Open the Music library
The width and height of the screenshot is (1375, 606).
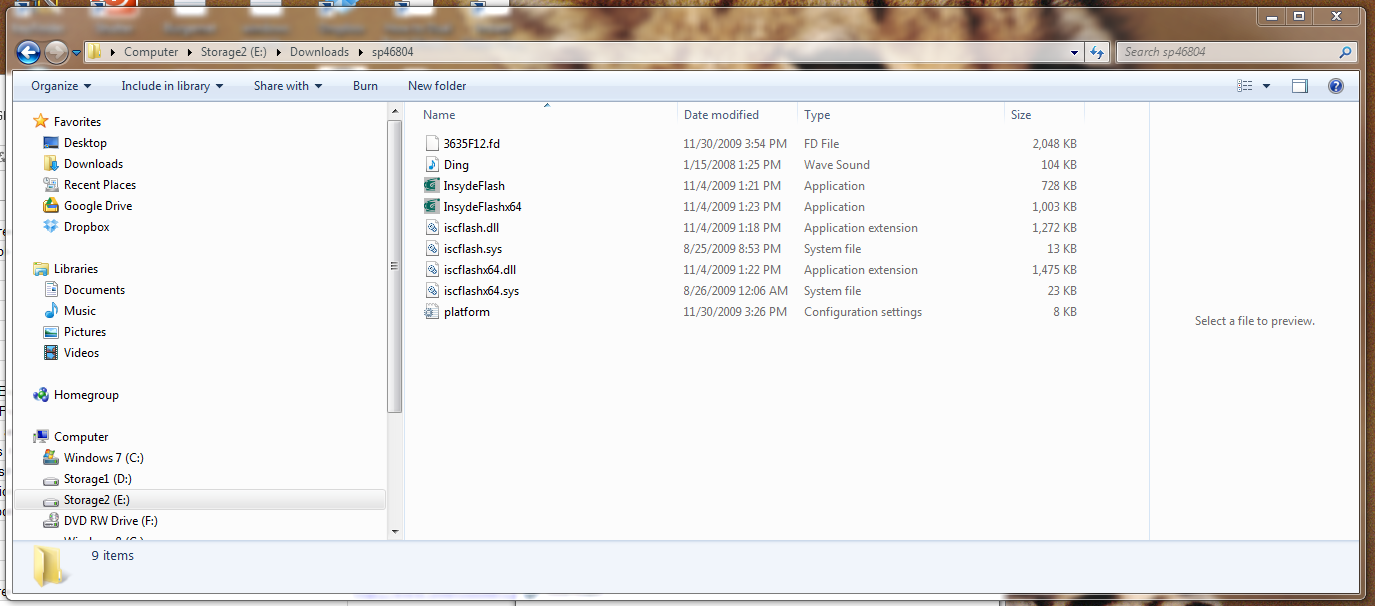coord(79,311)
